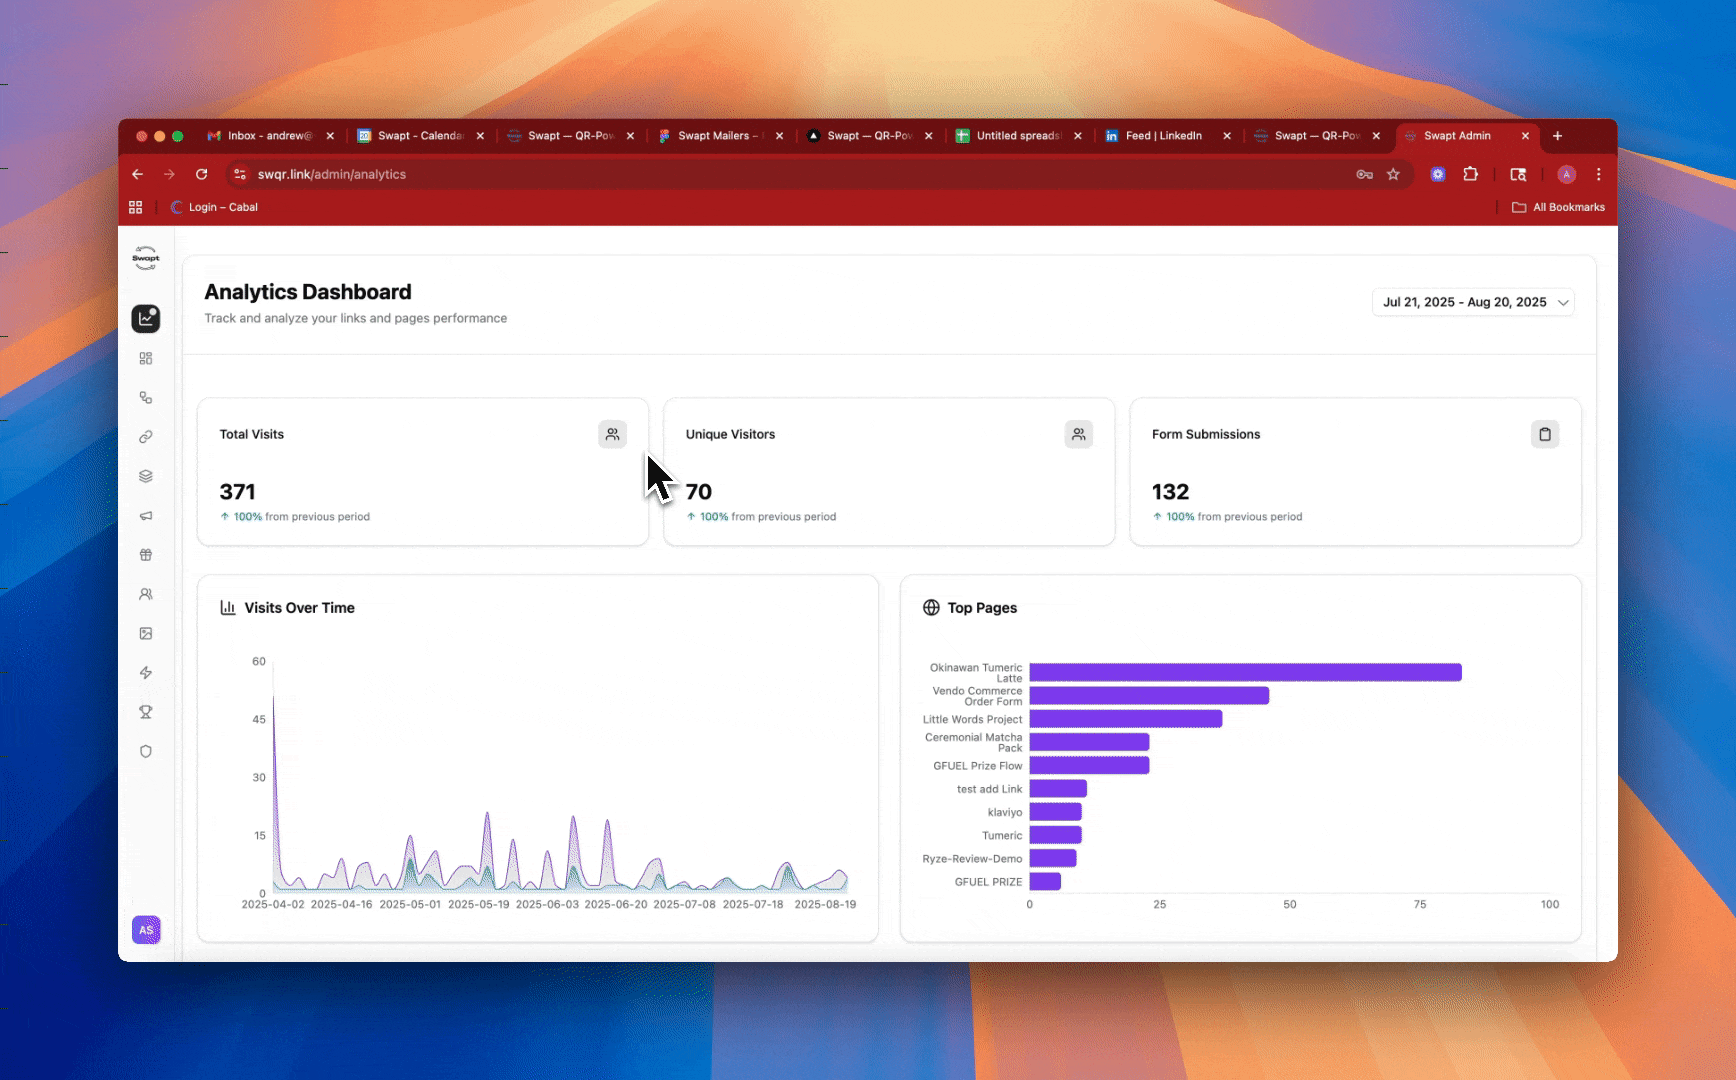
Task: Select the stacked layers icon in sidebar
Action: 146,476
